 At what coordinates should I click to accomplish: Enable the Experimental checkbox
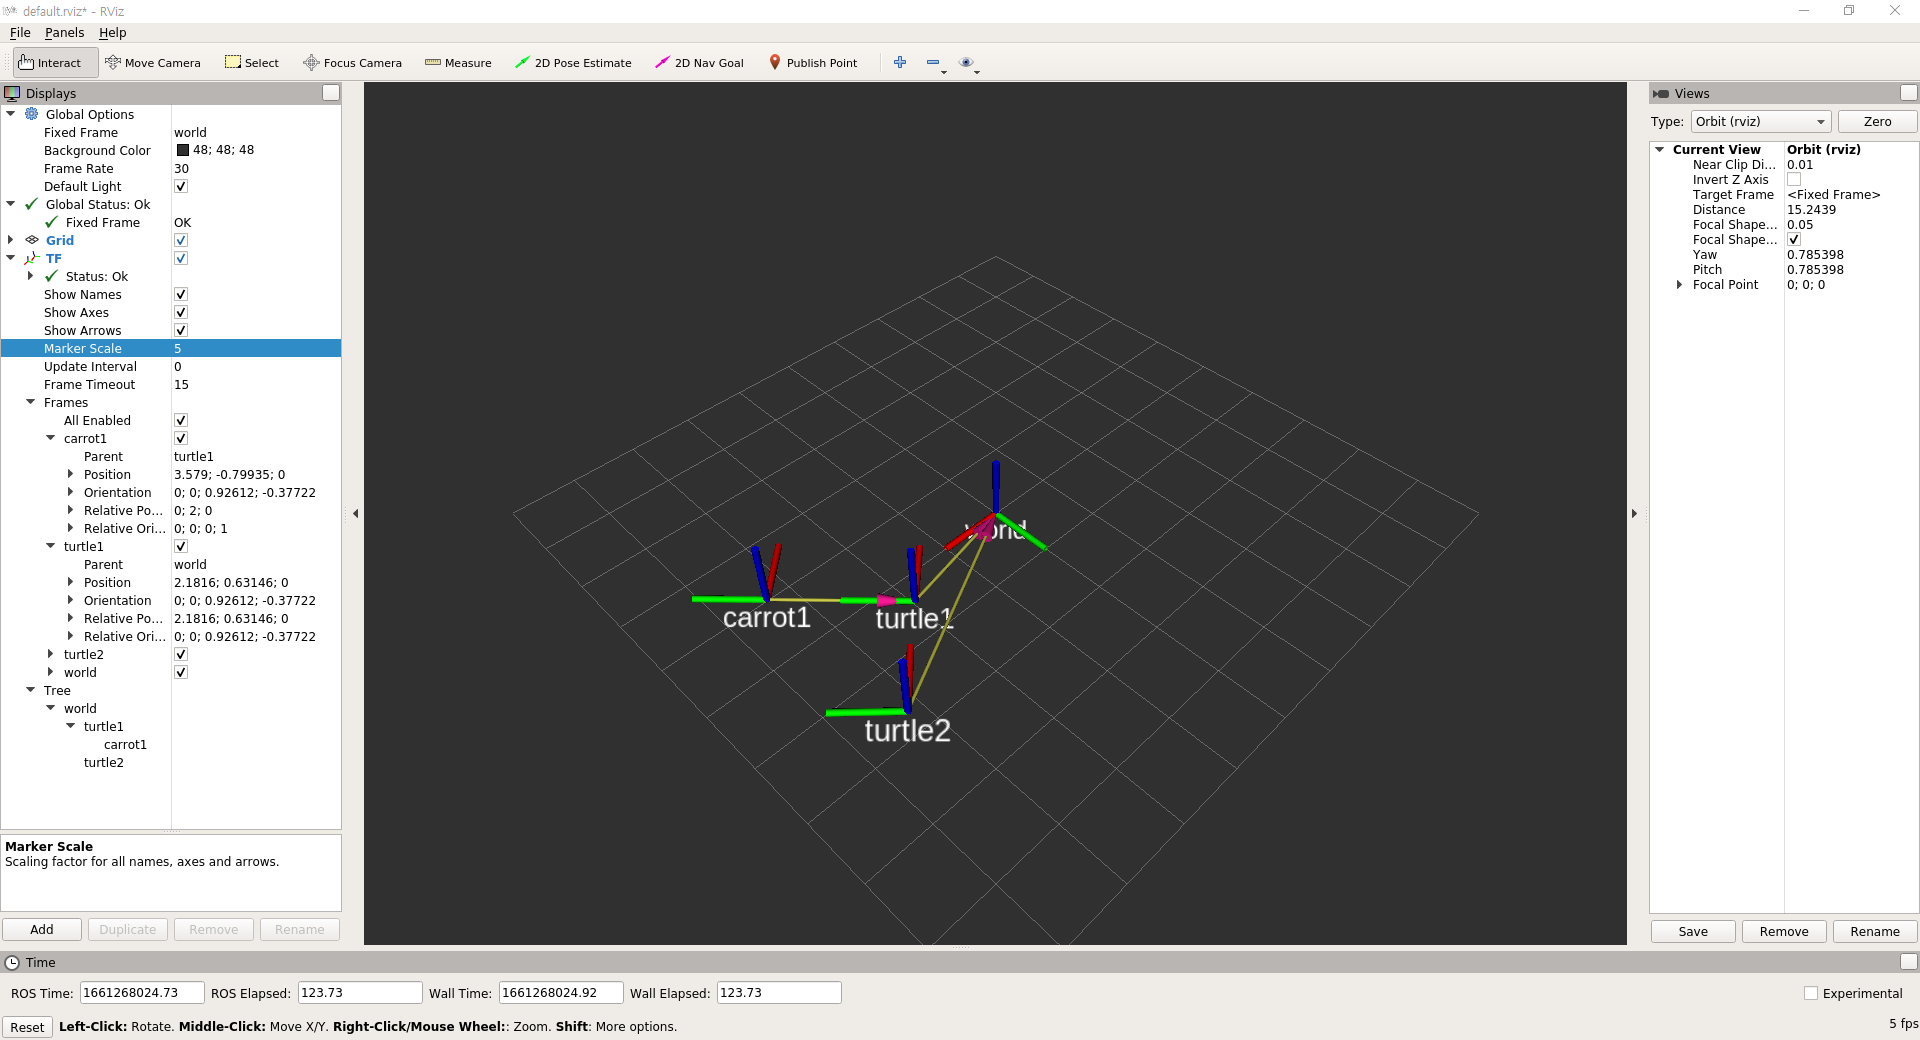pos(1811,993)
